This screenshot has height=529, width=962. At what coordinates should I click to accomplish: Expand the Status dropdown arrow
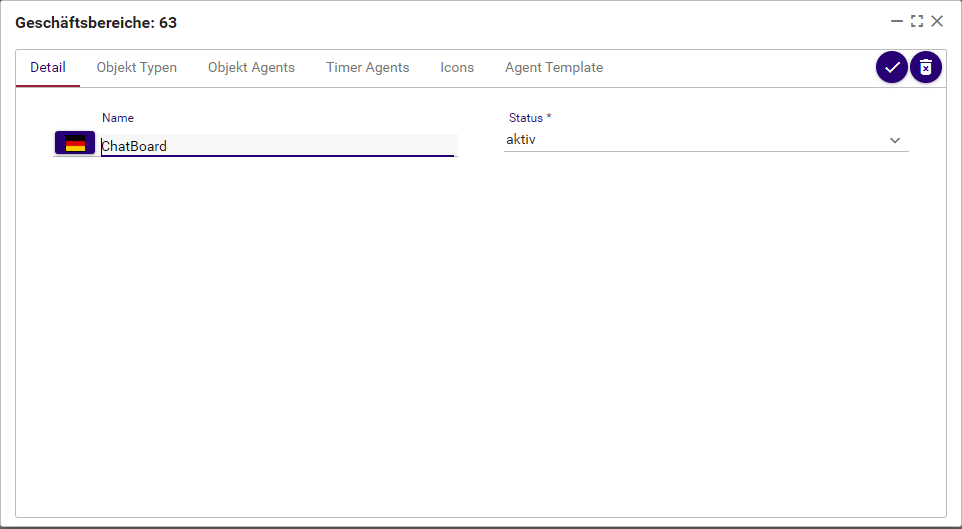pos(895,141)
